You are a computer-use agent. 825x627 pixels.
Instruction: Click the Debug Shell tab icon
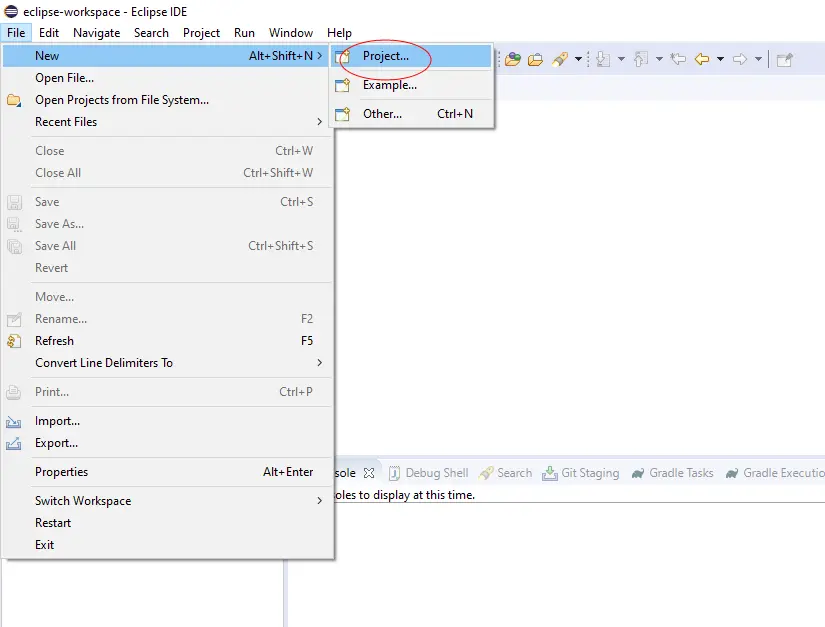tap(395, 473)
